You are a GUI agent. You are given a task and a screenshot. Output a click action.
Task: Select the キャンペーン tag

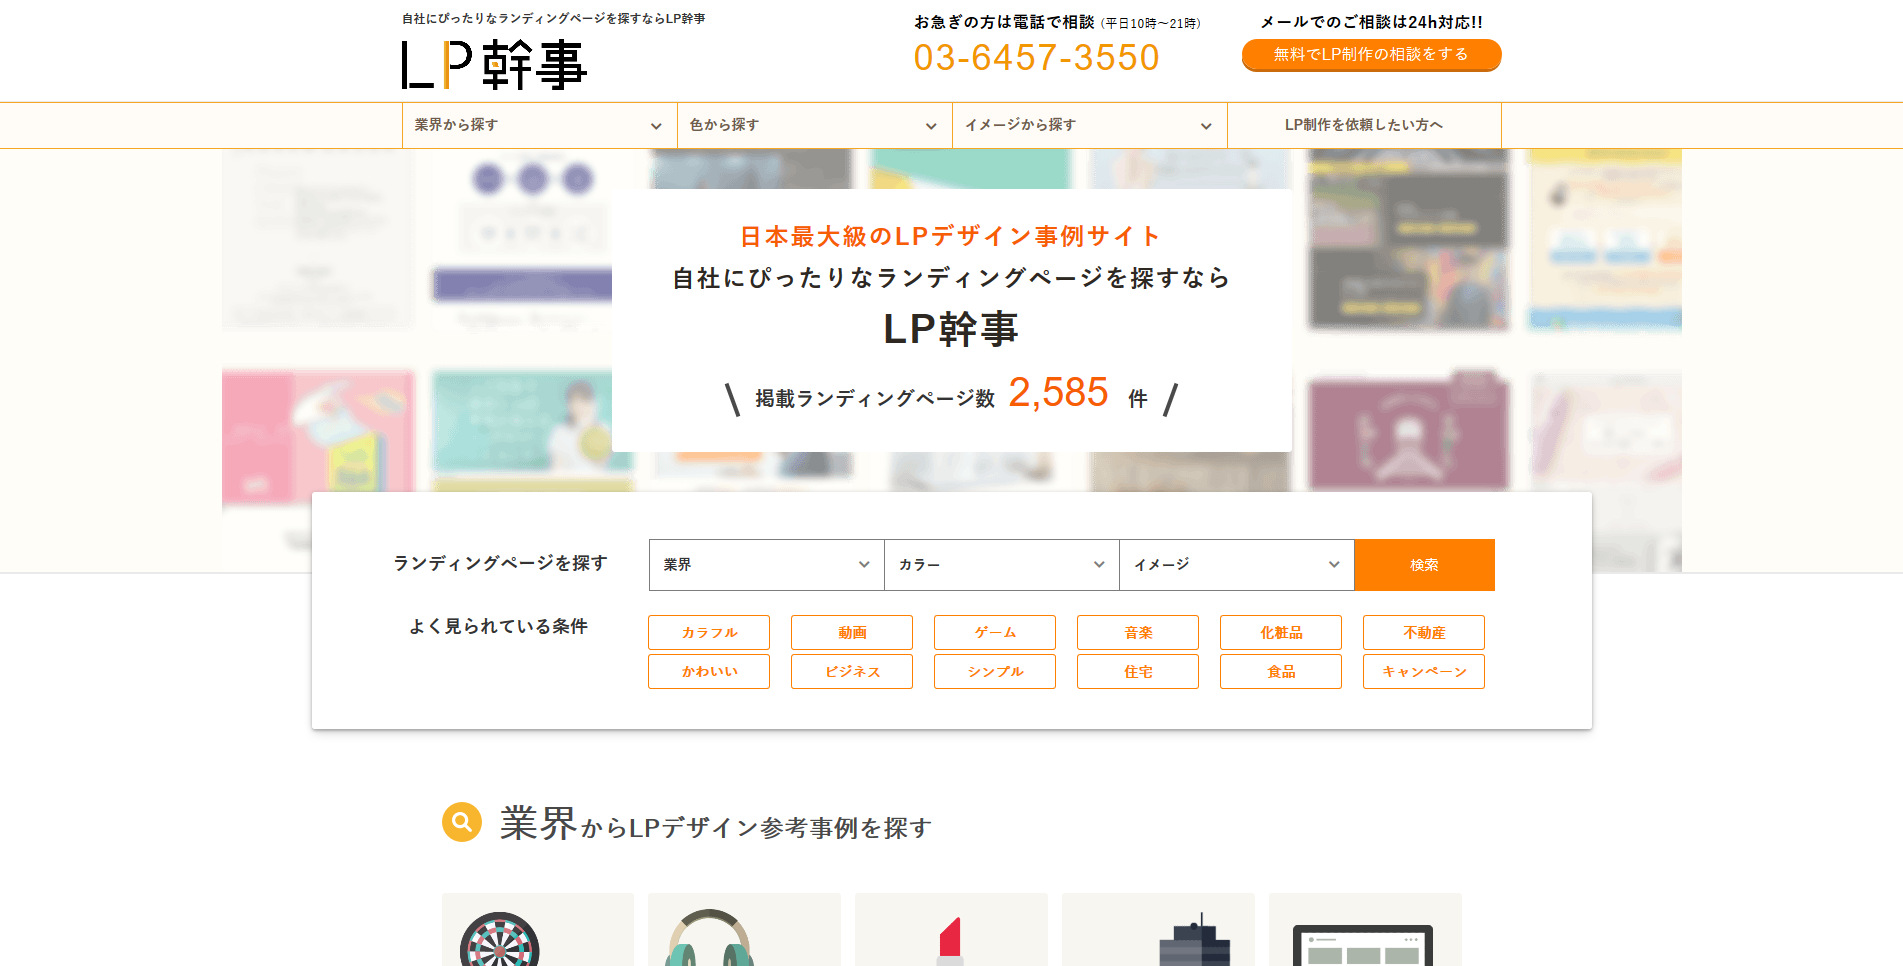(x=1424, y=672)
